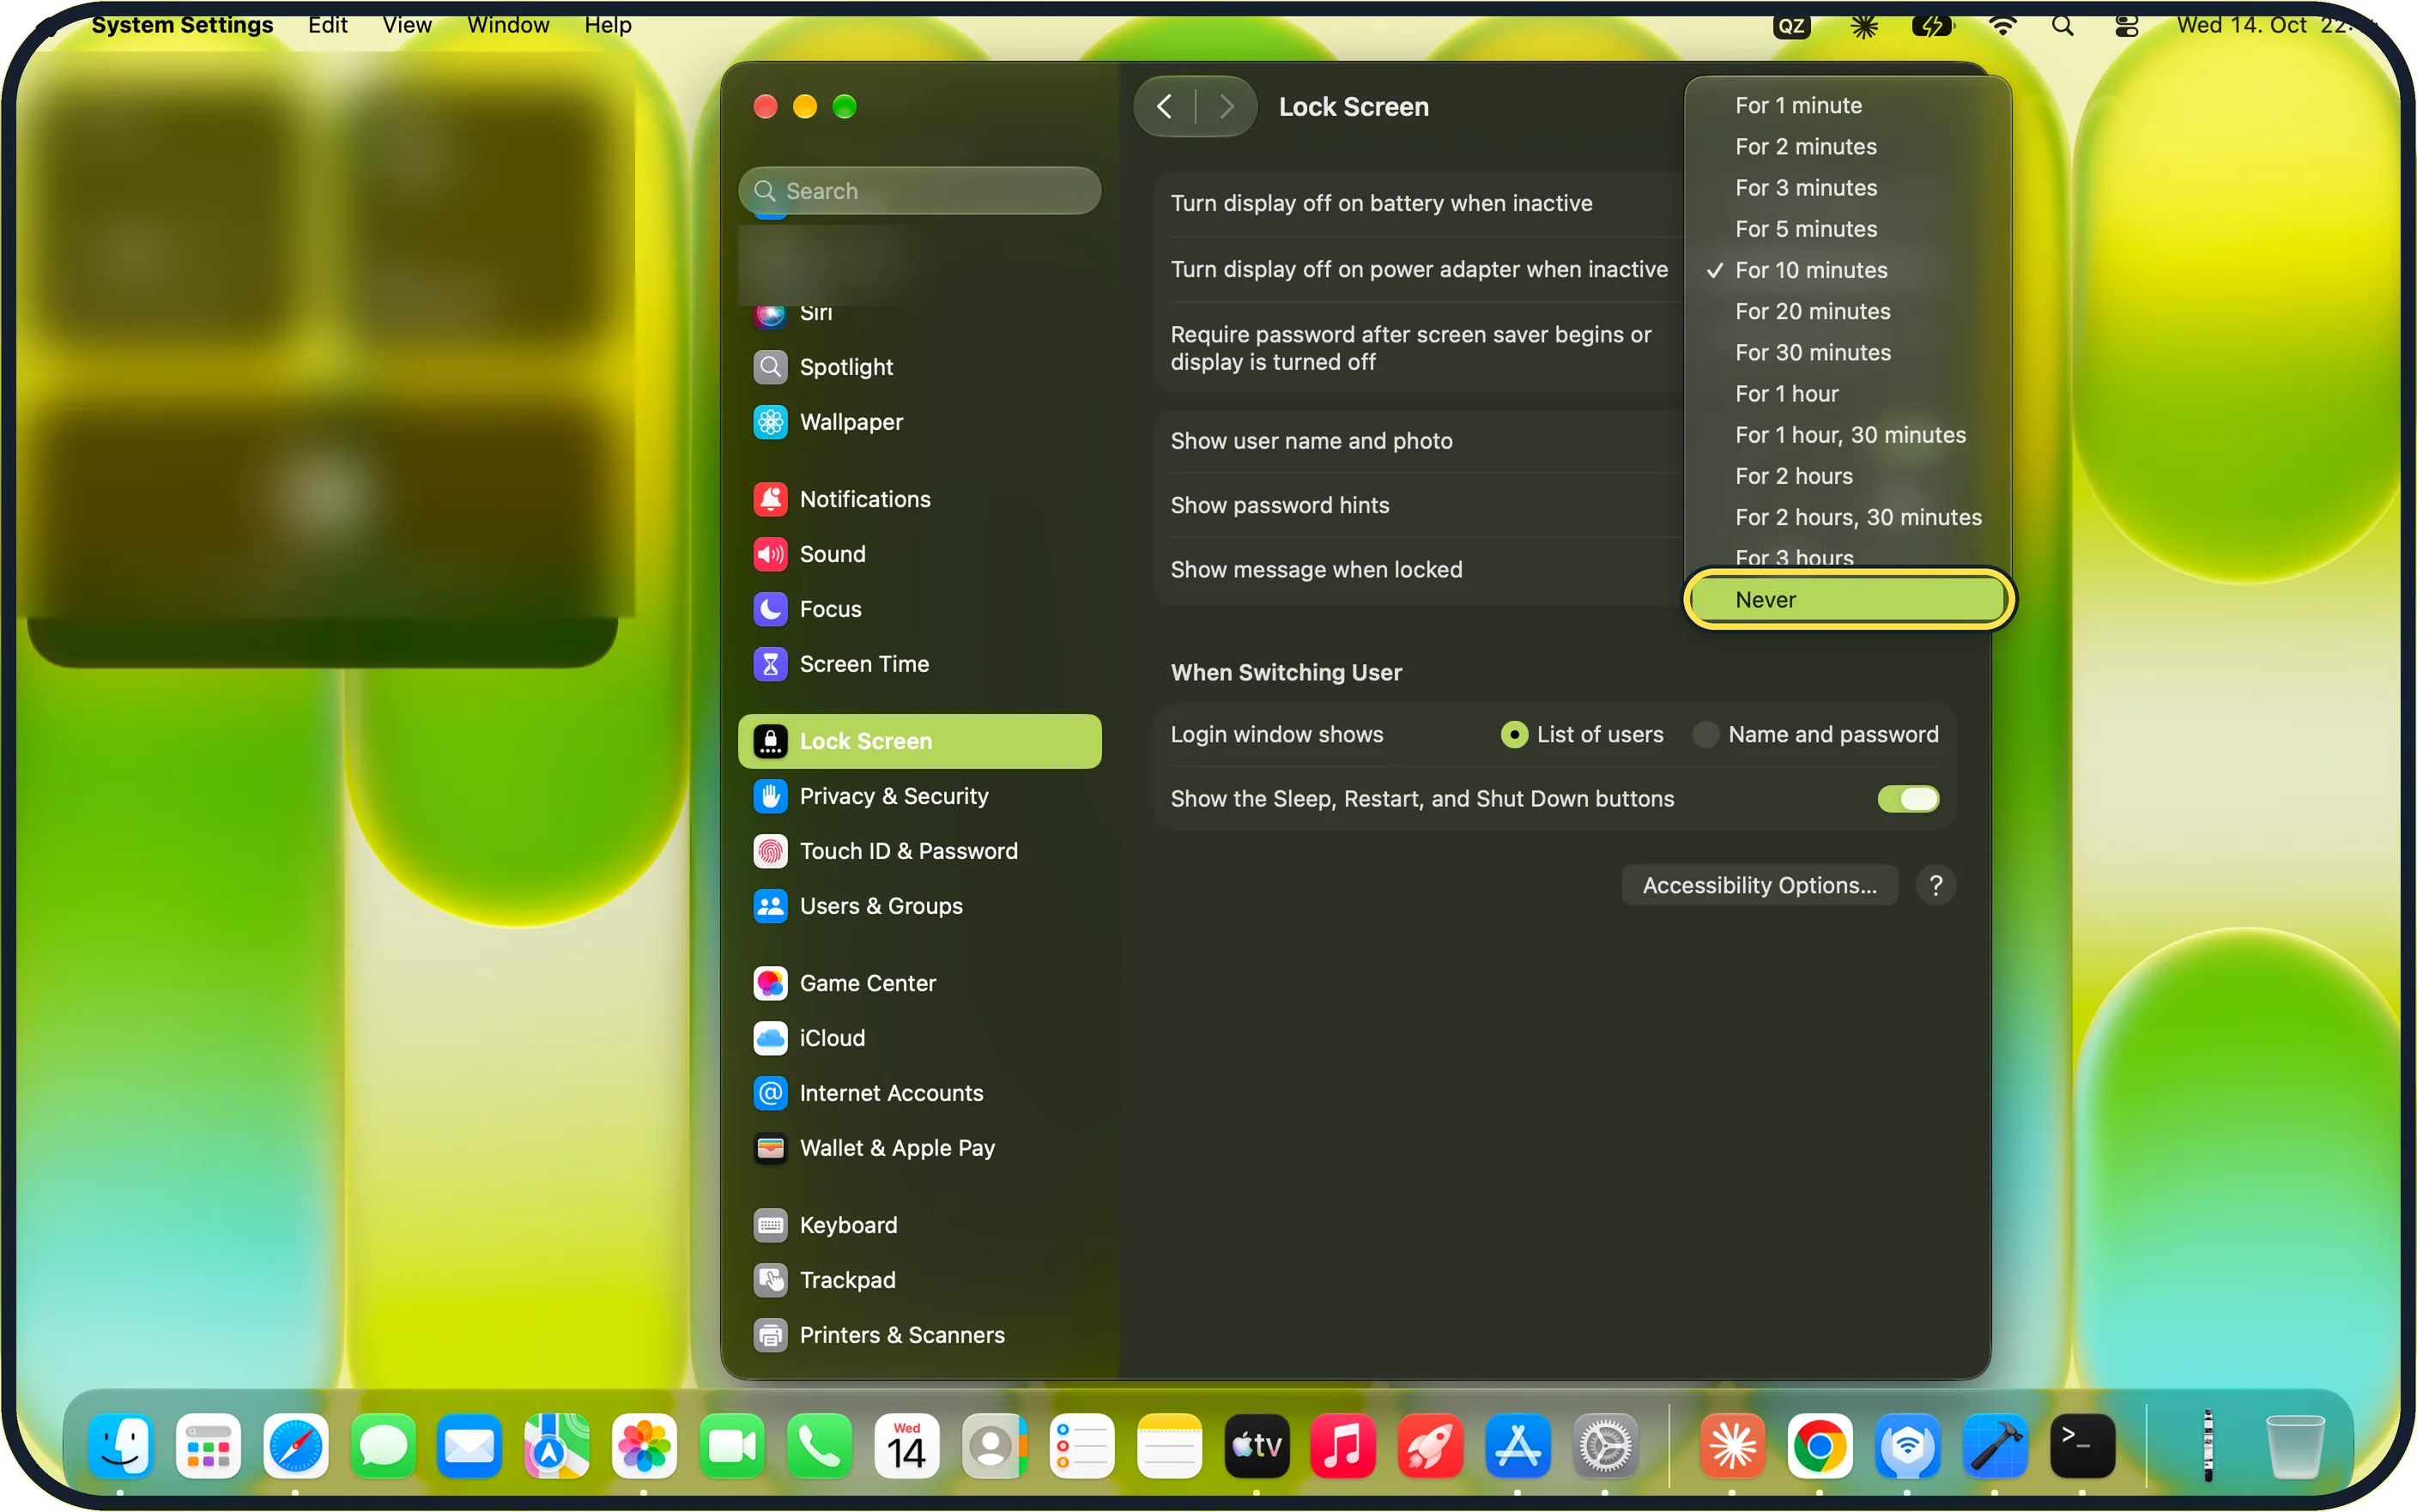Choose For 5 minutes option
The width and height of the screenshot is (2417, 1512).
(x=1848, y=229)
